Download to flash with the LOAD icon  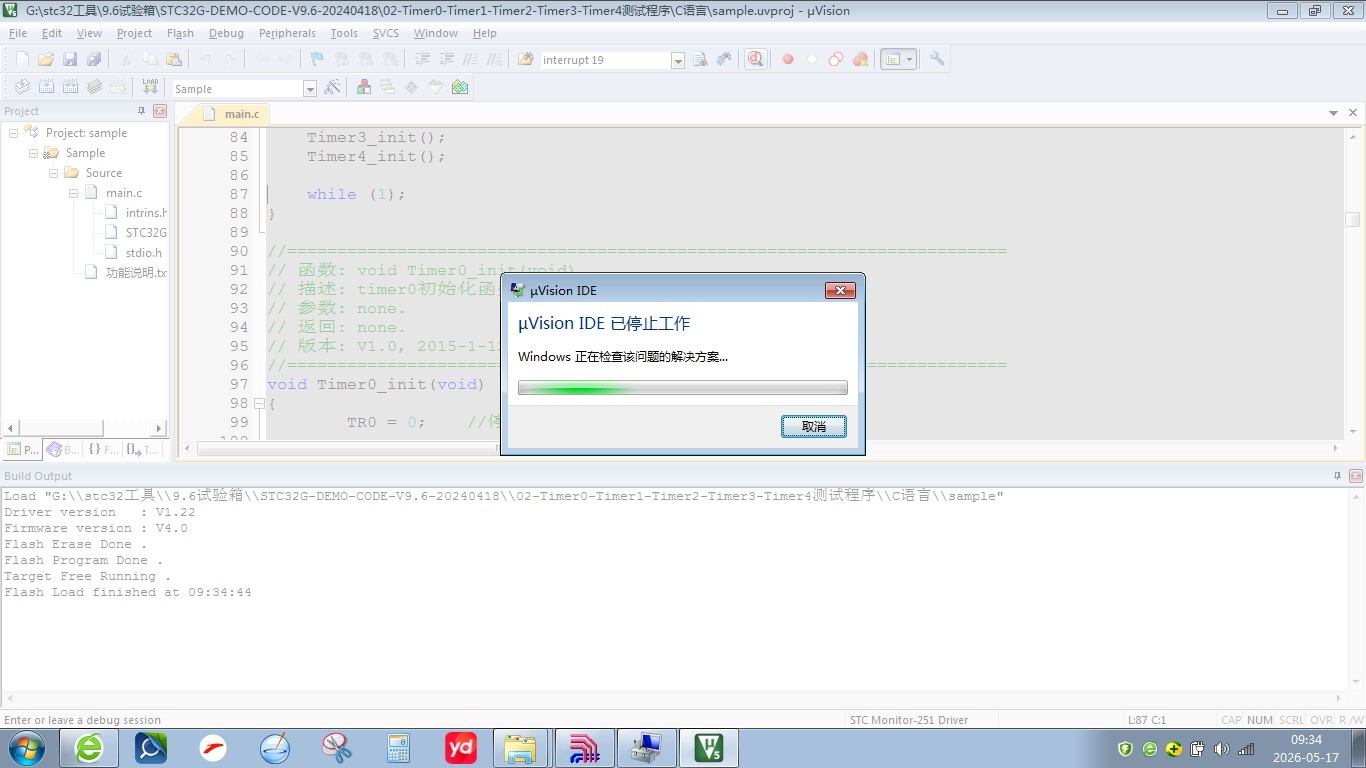150,88
